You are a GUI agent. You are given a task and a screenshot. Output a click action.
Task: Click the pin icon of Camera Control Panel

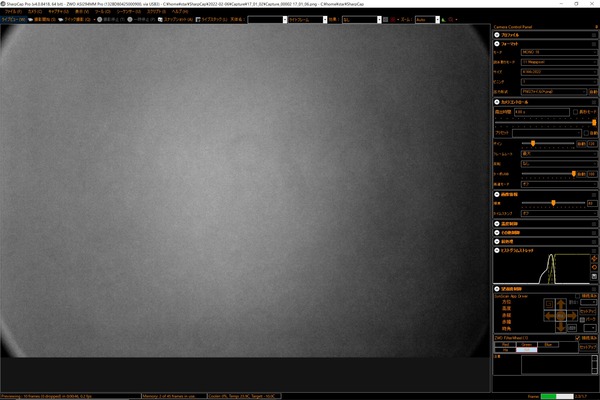click(596, 27)
